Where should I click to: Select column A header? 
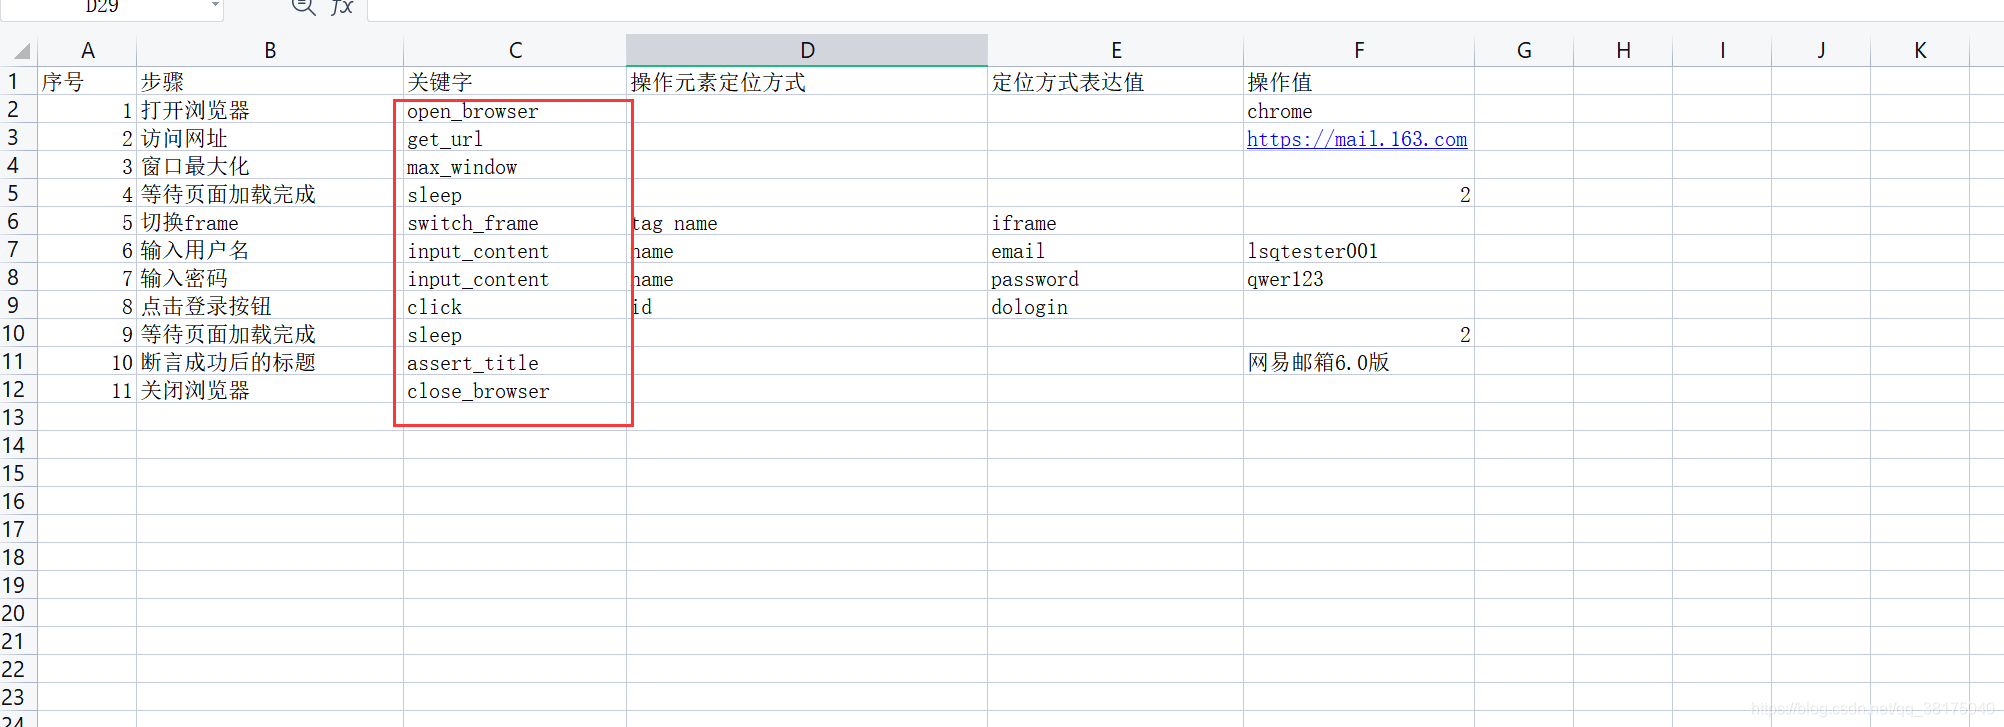(x=88, y=50)
